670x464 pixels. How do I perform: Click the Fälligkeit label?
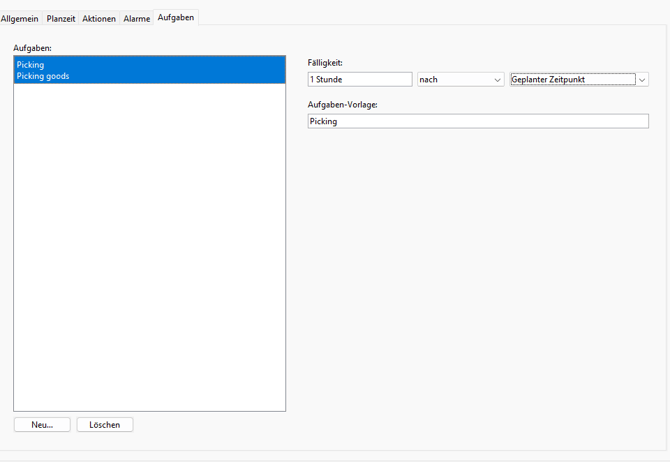pos(325,63)
